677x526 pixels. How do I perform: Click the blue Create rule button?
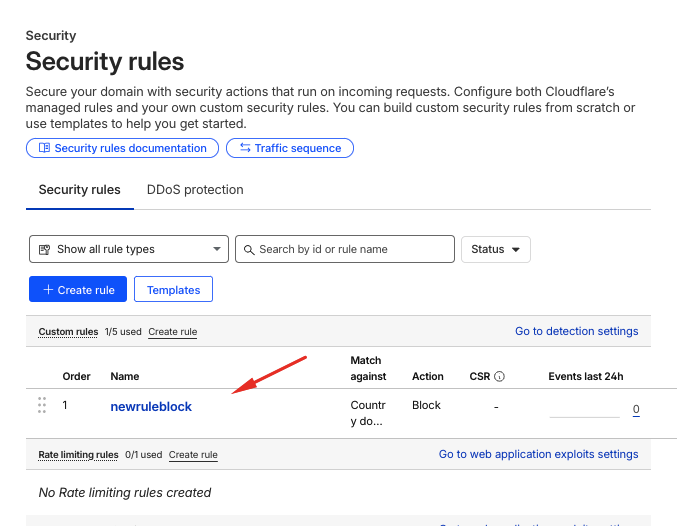tap(78, 289)
